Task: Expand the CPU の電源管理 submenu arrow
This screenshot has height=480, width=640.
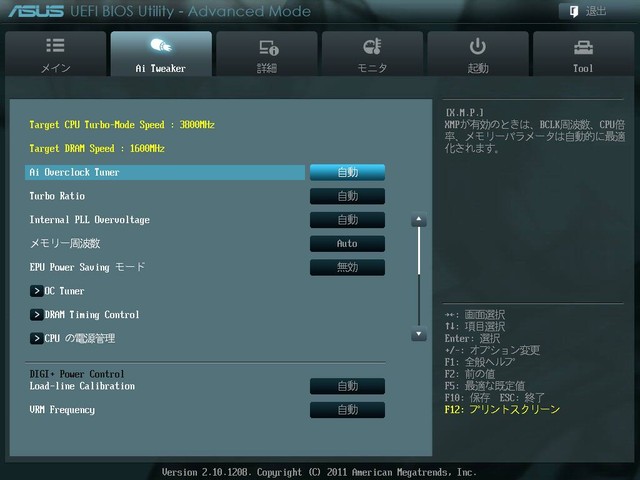Action: coord(36,338)
